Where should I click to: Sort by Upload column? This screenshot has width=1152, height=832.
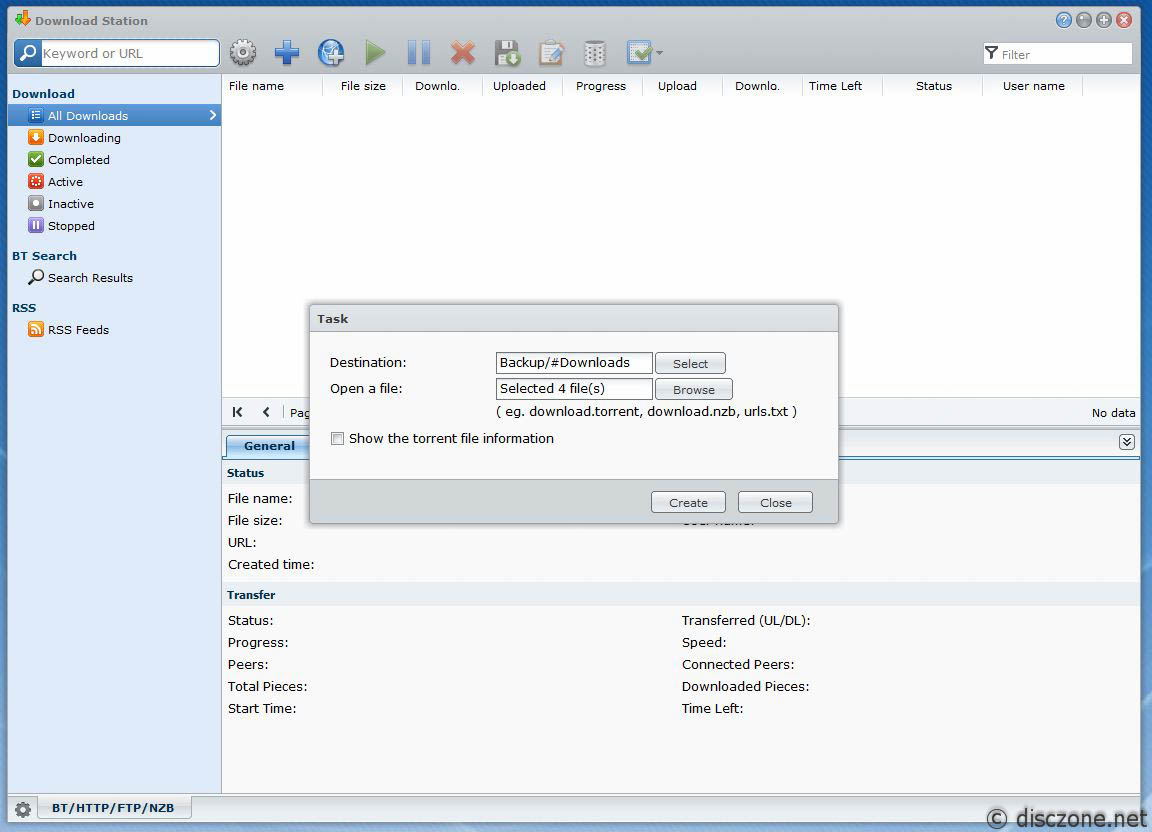point(677,86)
